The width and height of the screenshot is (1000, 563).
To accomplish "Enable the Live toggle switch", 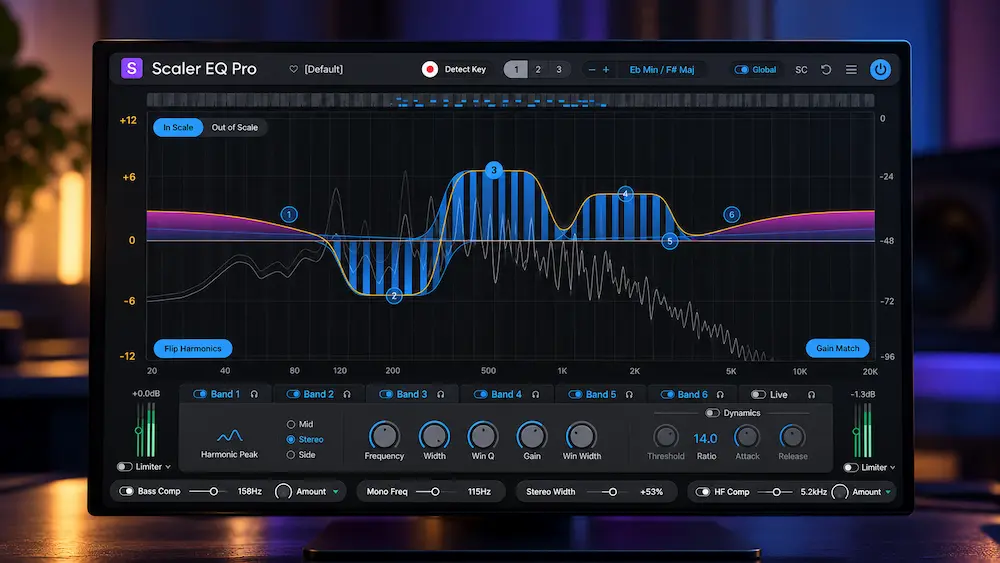I will [x=758, y=394].
